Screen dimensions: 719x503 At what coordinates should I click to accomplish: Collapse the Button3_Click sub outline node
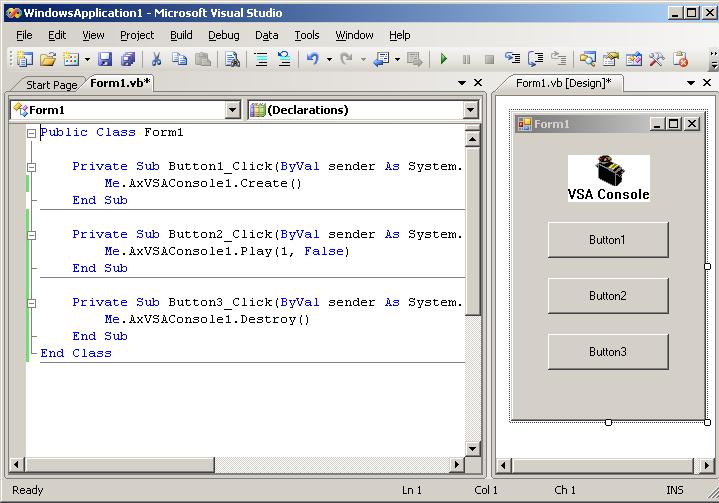pos(31,303)
